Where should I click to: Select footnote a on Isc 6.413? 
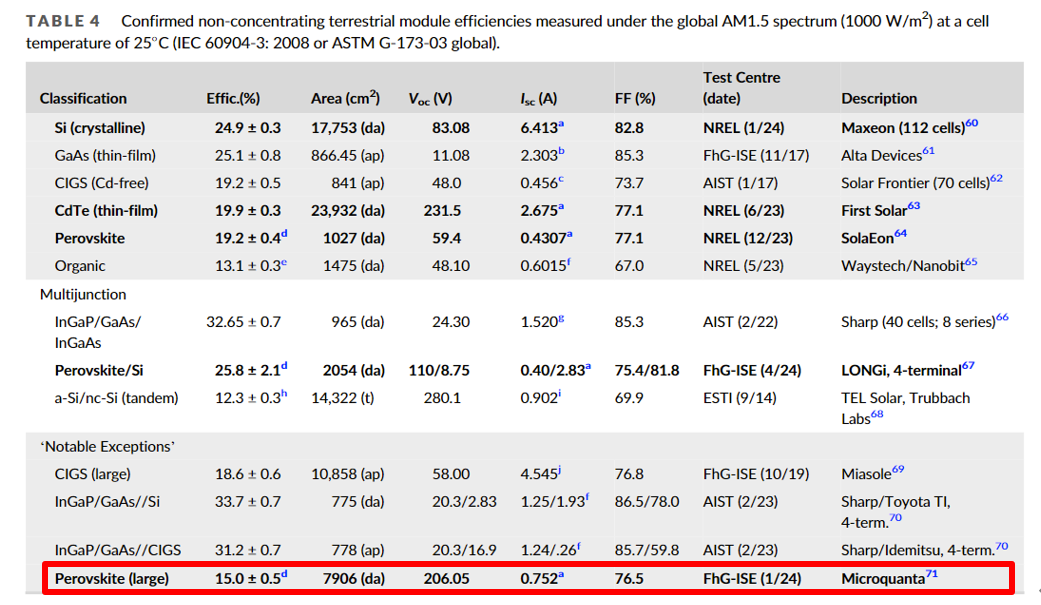point(561,124)
